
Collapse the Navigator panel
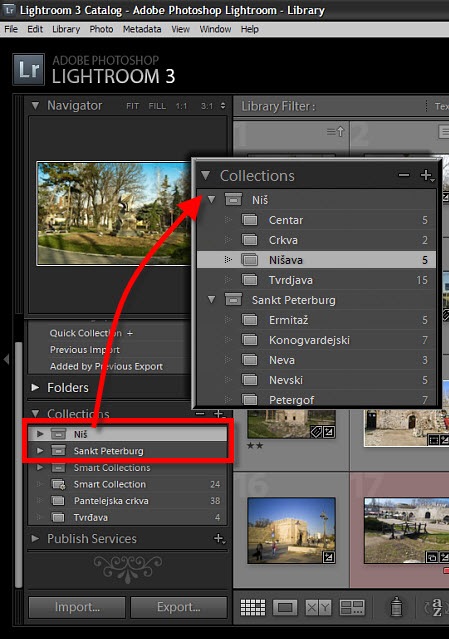(35, 106)
